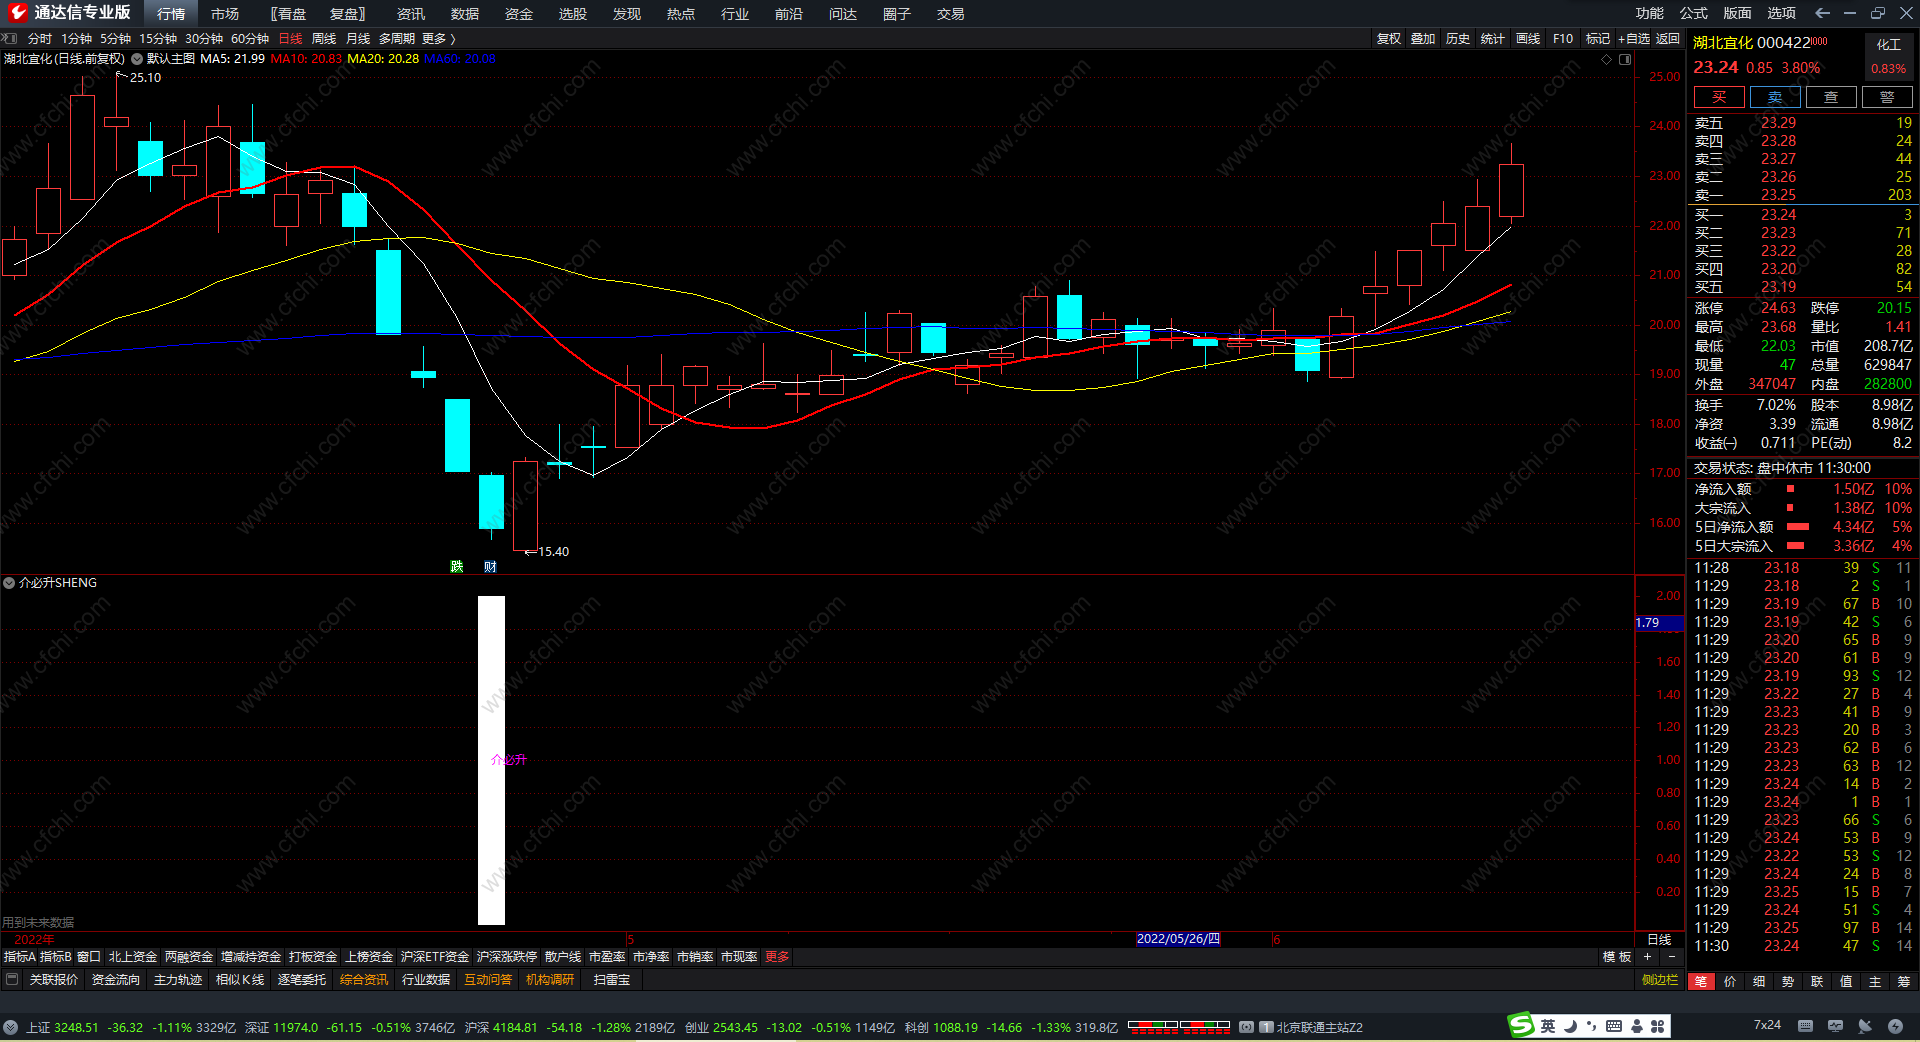The height and width of the screenshot is (1042, 1920).
Task: Toggle 画线 drawing tools
Action: tap(1527, 38)
